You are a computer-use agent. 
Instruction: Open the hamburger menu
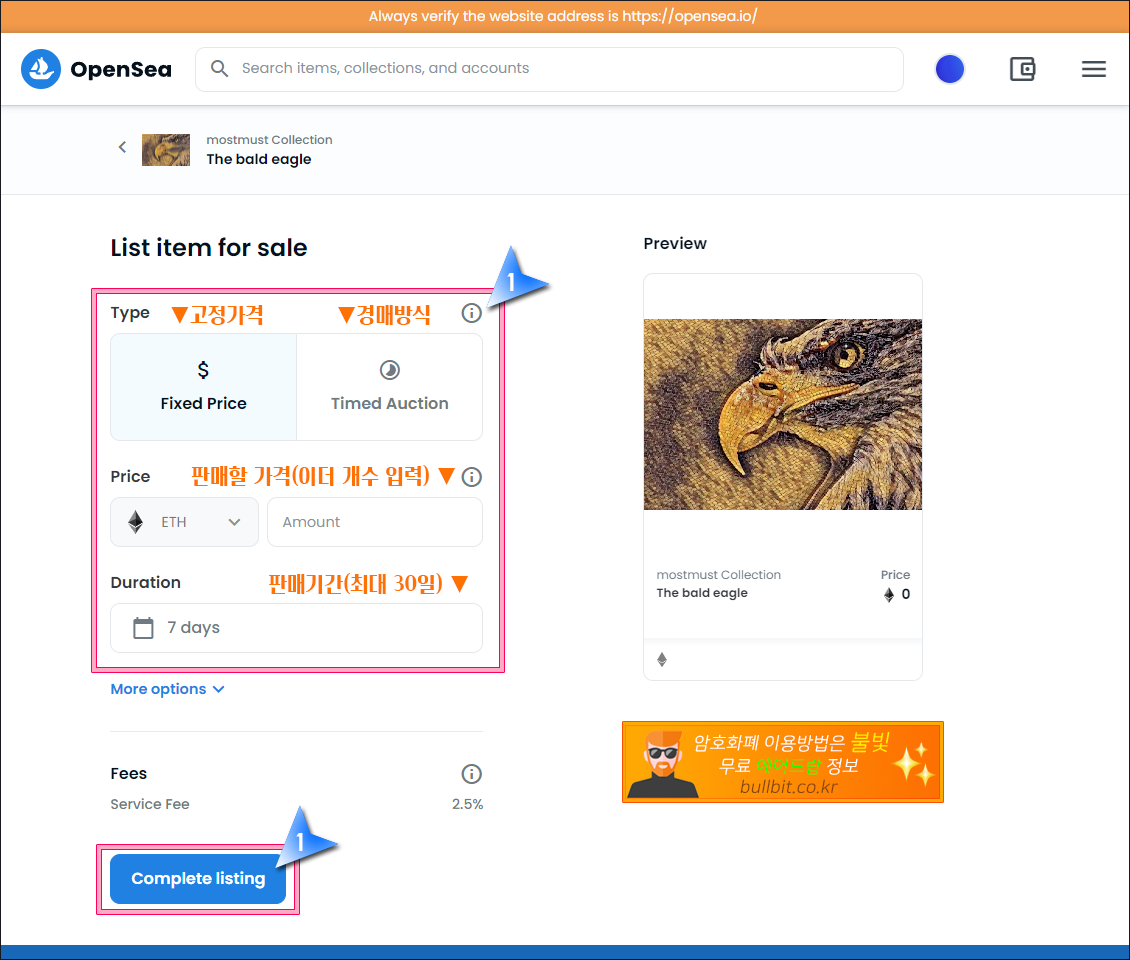[1093, 69]
